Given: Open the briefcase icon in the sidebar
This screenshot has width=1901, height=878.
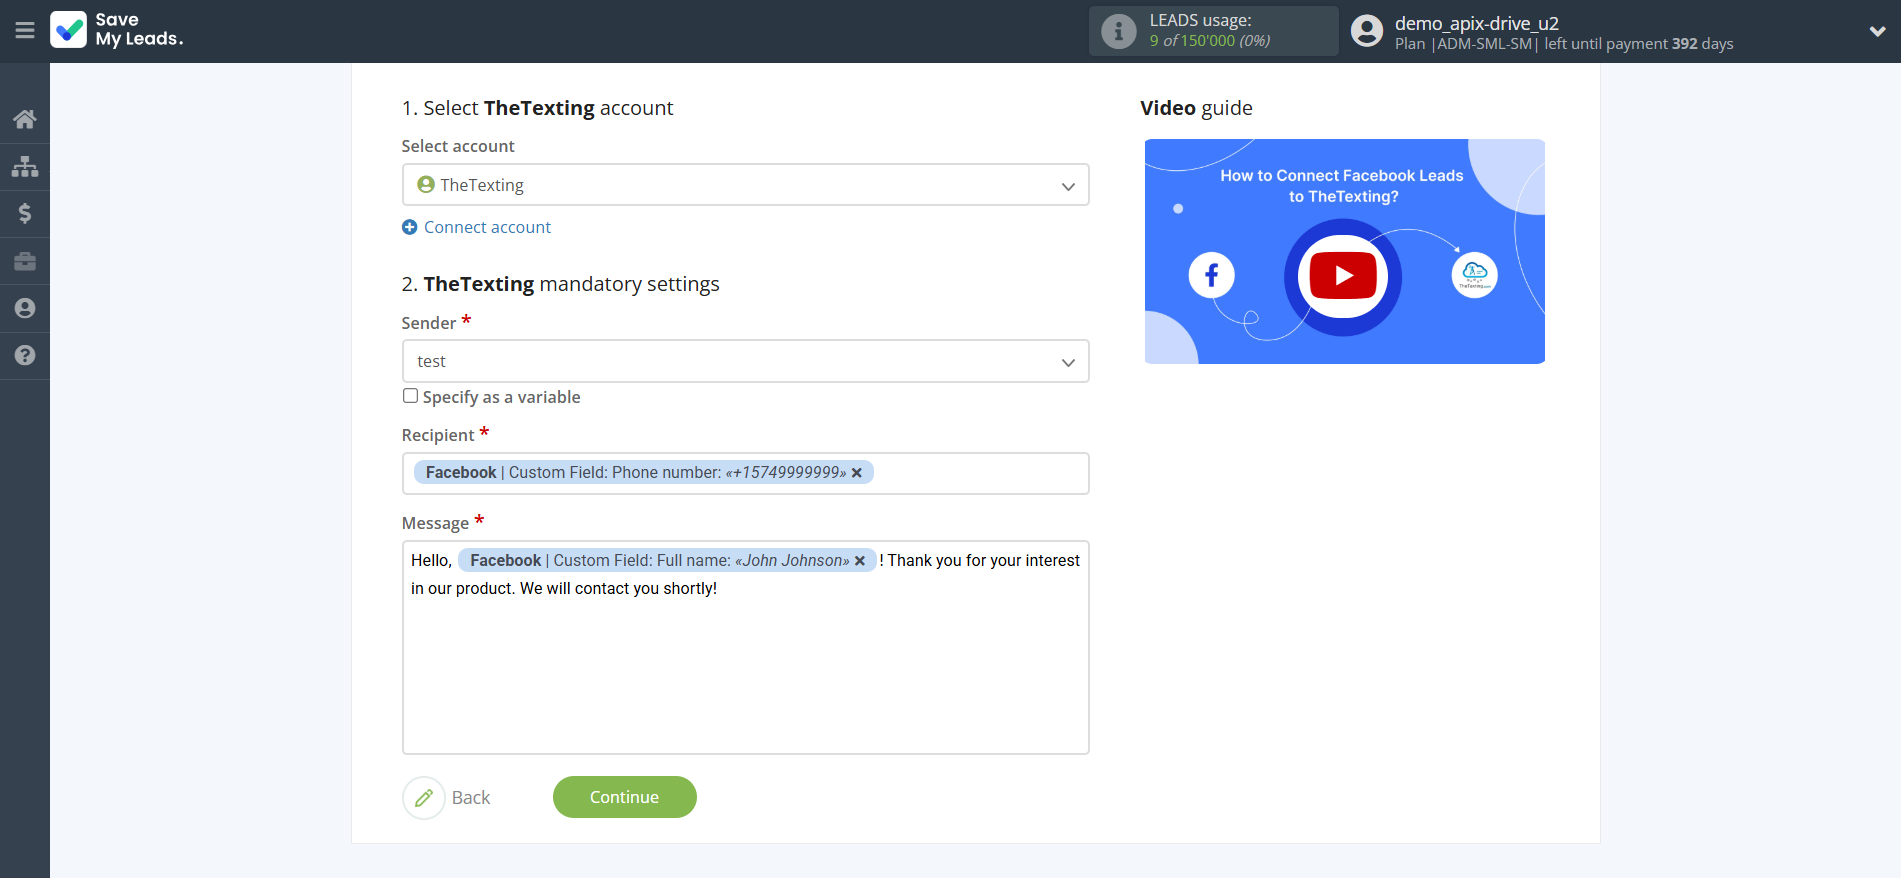Looking at the screenshot, I should 25,261.
